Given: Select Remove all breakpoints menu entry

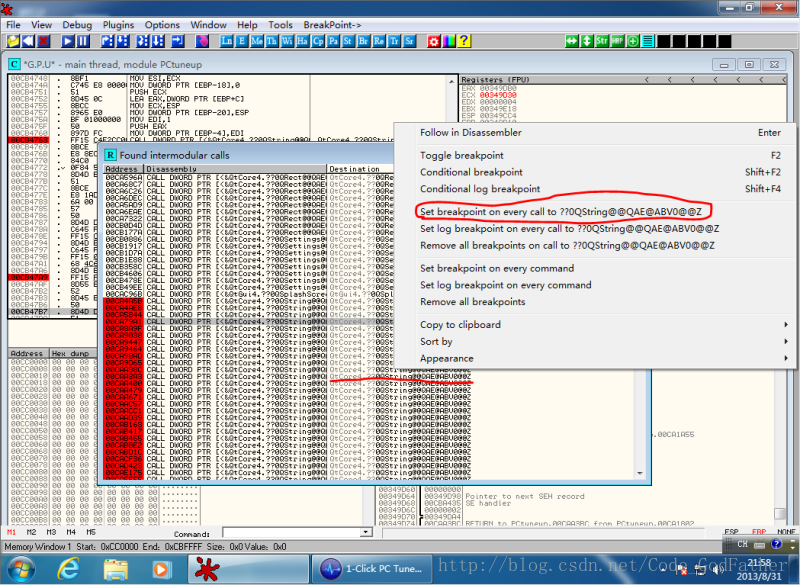Looking at the screenshot, I should pyautogui.click(x=594, y=302).
